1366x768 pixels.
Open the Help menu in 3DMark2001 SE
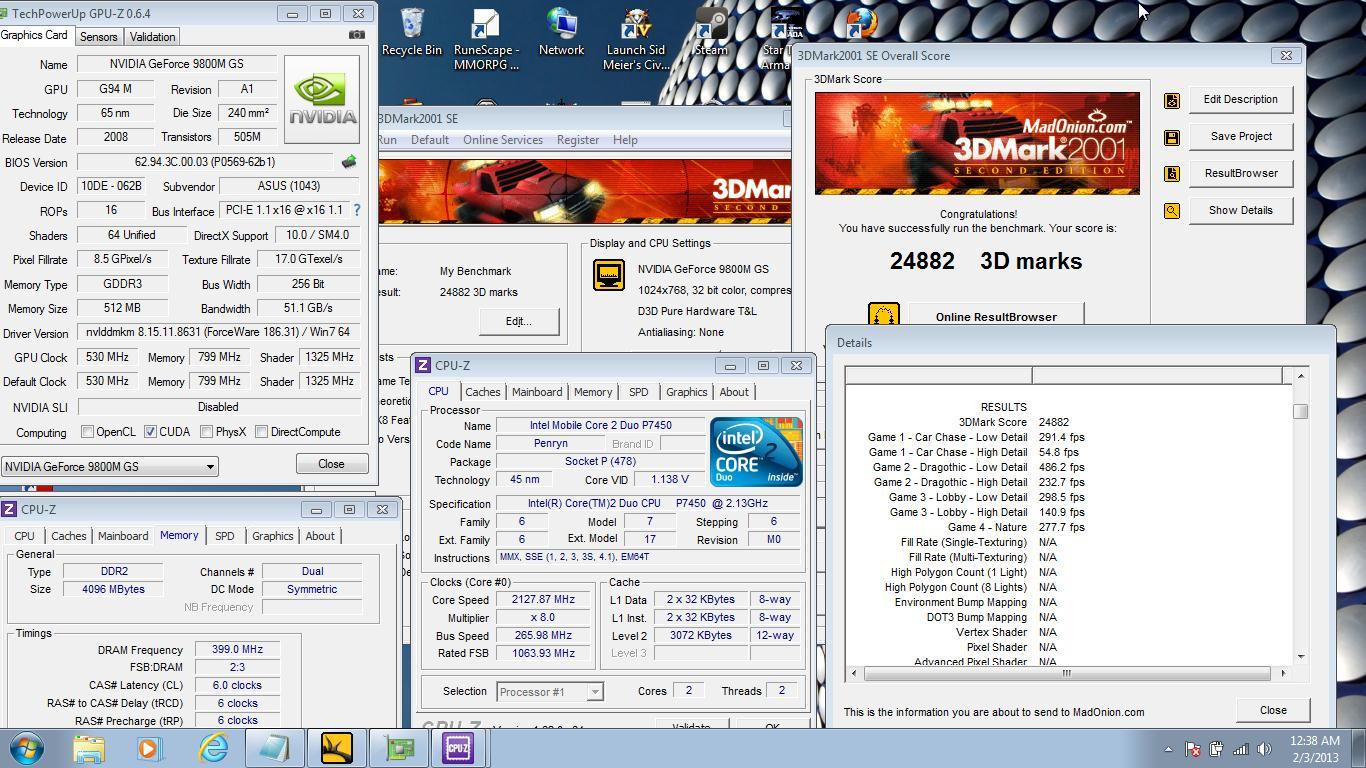(625, 140)
